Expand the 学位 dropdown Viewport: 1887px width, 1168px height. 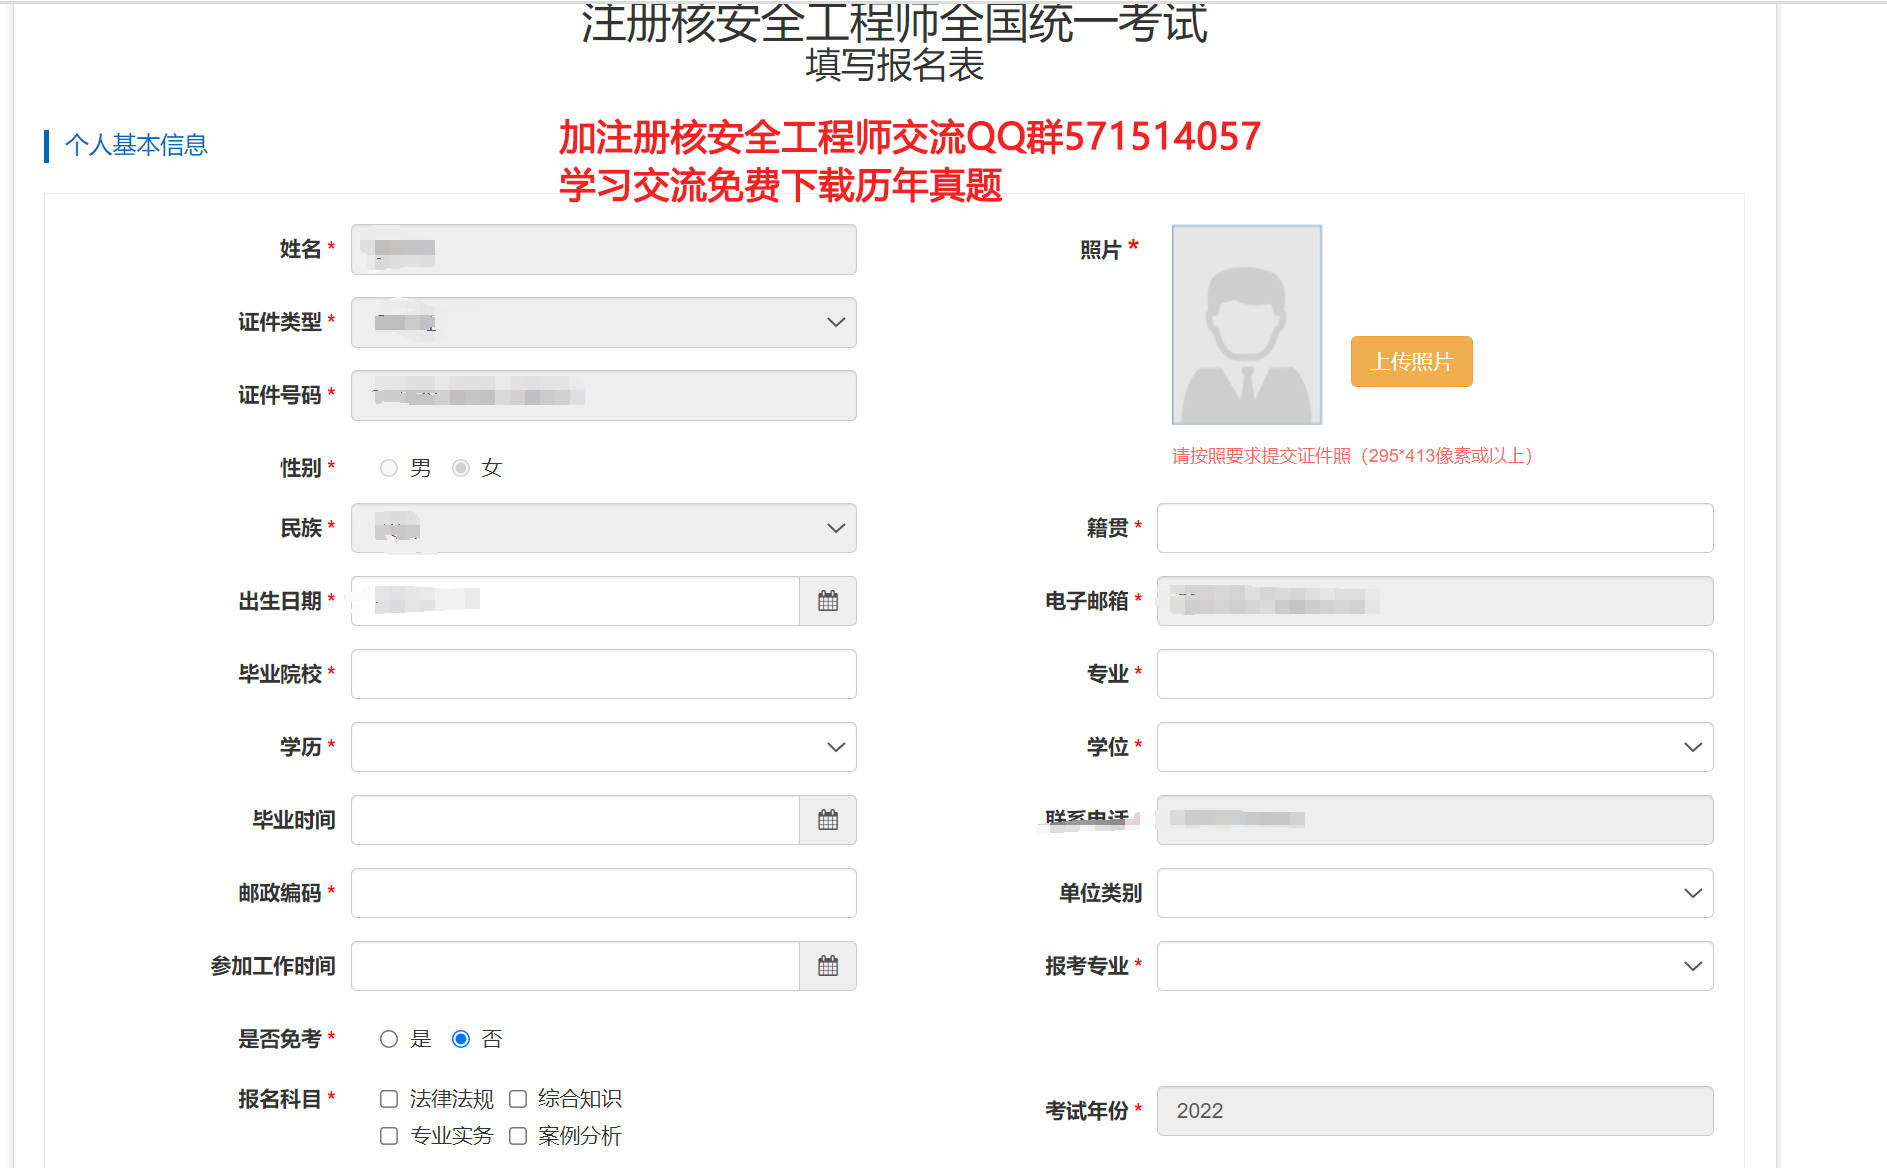point(1692,747)
